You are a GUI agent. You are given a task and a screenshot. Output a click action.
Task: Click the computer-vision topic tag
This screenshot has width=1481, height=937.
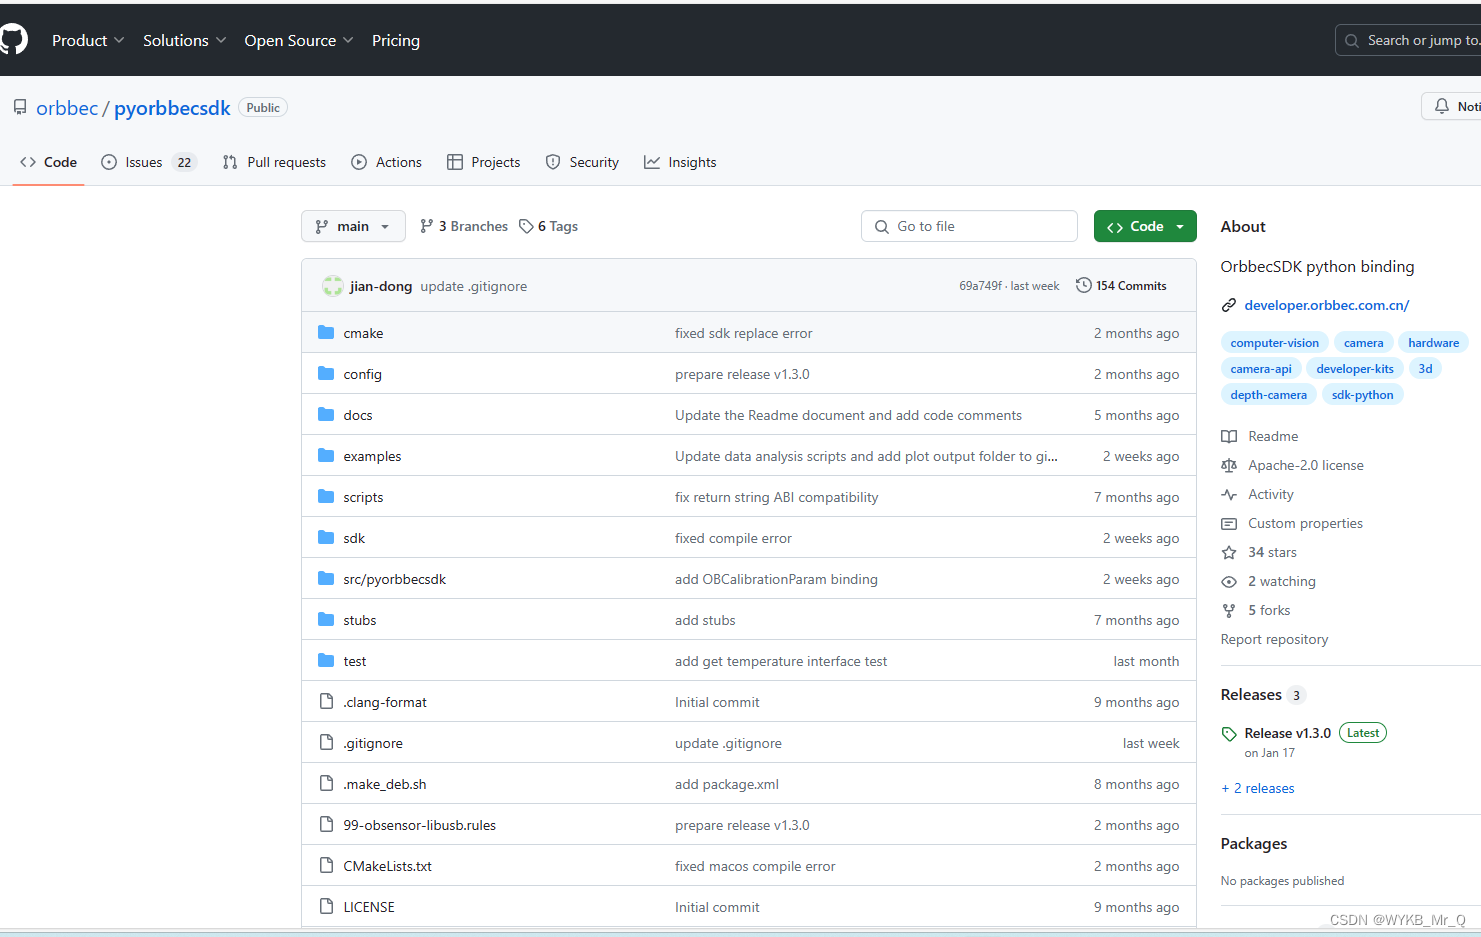(1274, 342)
